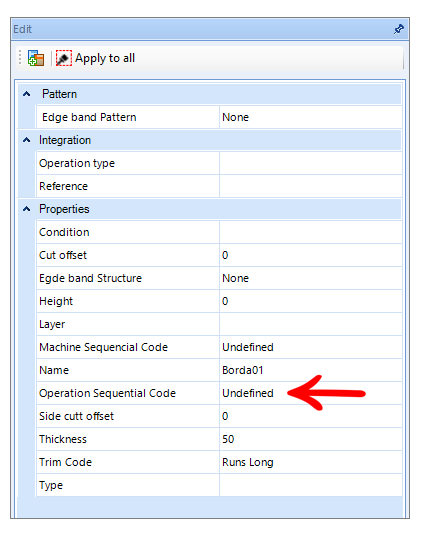Viewport: 427px width, 537px height.
Task: Click the empty Reference value field
Action: [x=311, y=186]
